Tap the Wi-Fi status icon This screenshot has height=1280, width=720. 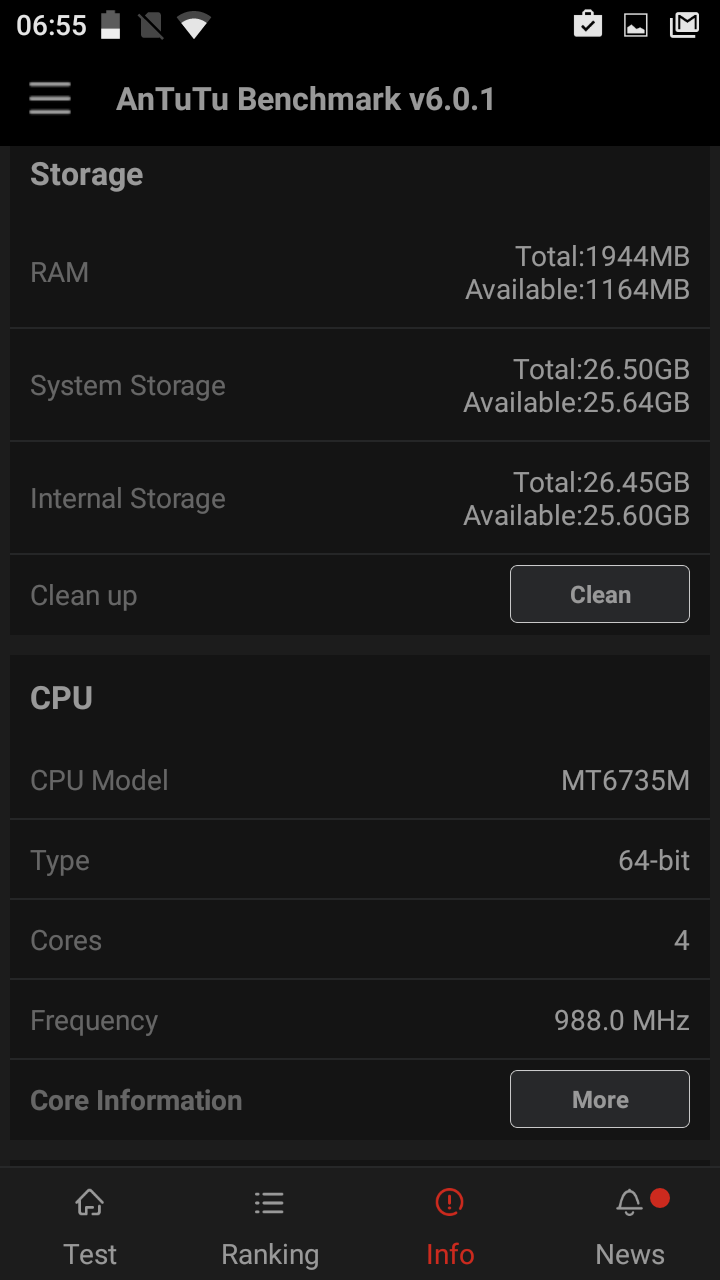(193, 25)
